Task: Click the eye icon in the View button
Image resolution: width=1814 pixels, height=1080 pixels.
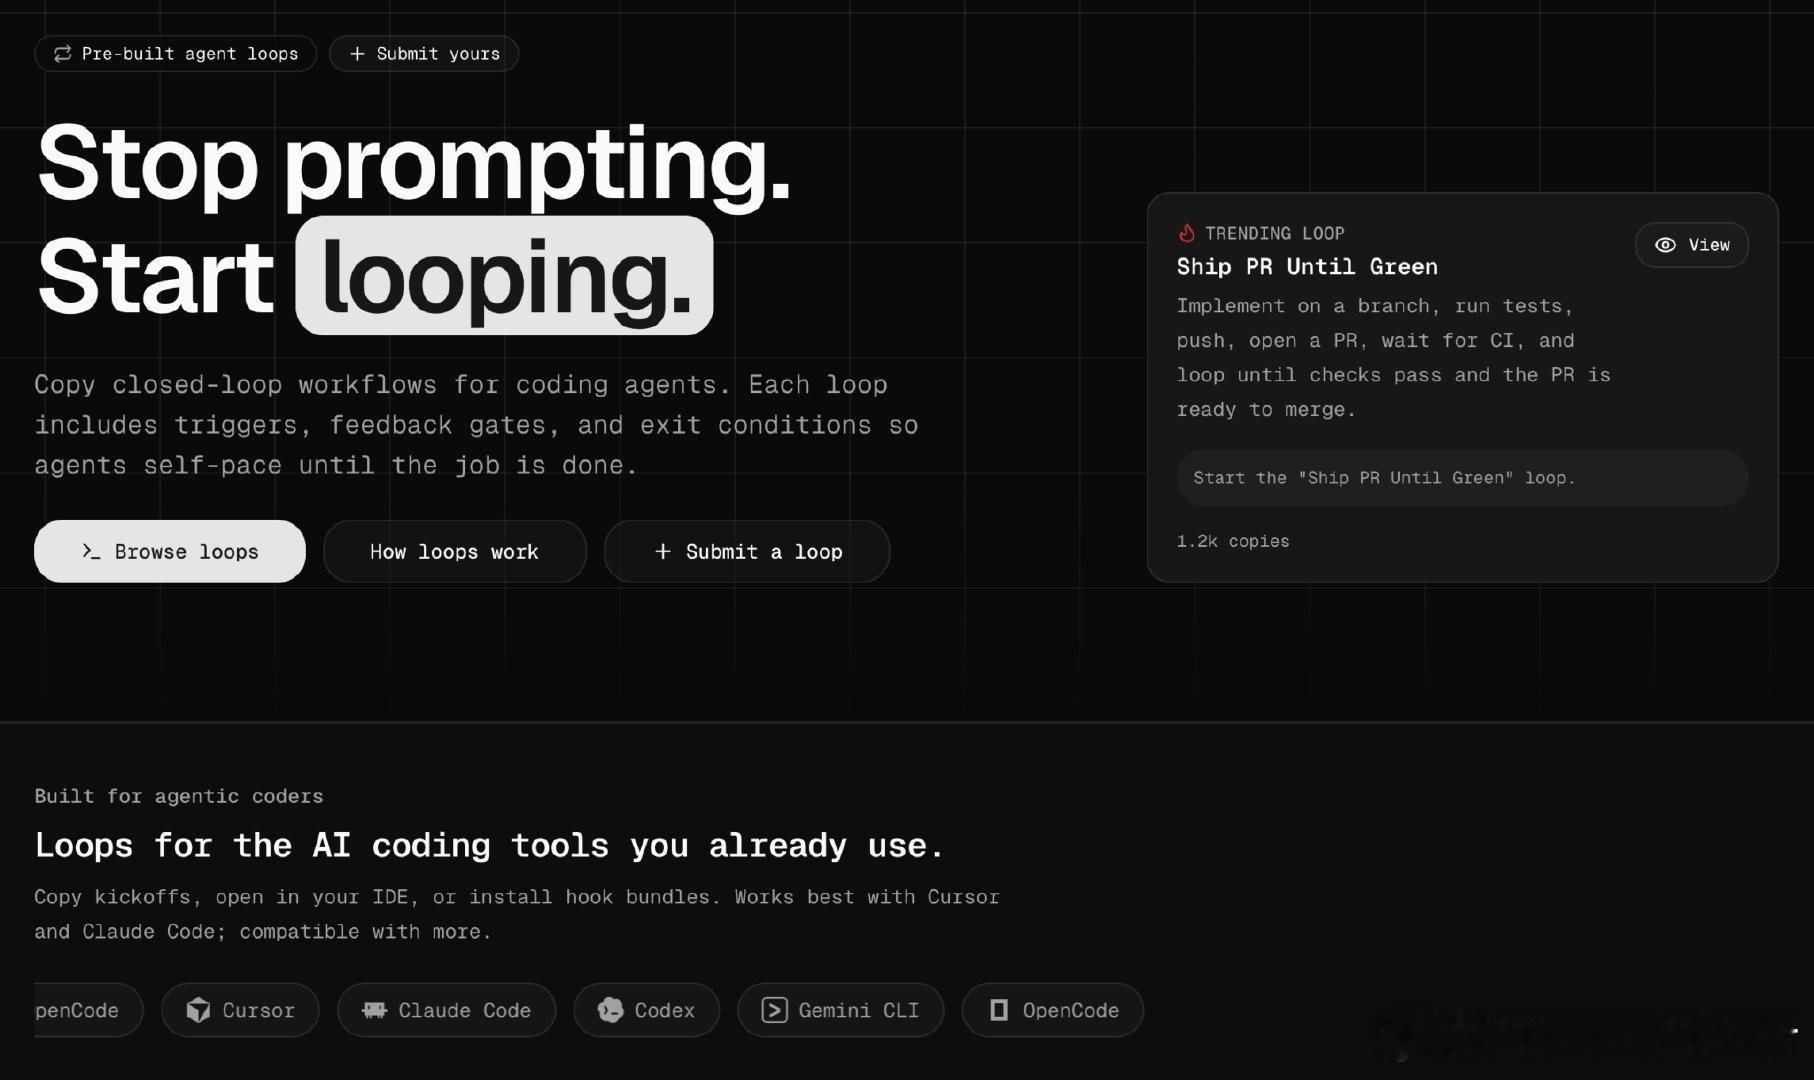Action: pos(1665,245)
